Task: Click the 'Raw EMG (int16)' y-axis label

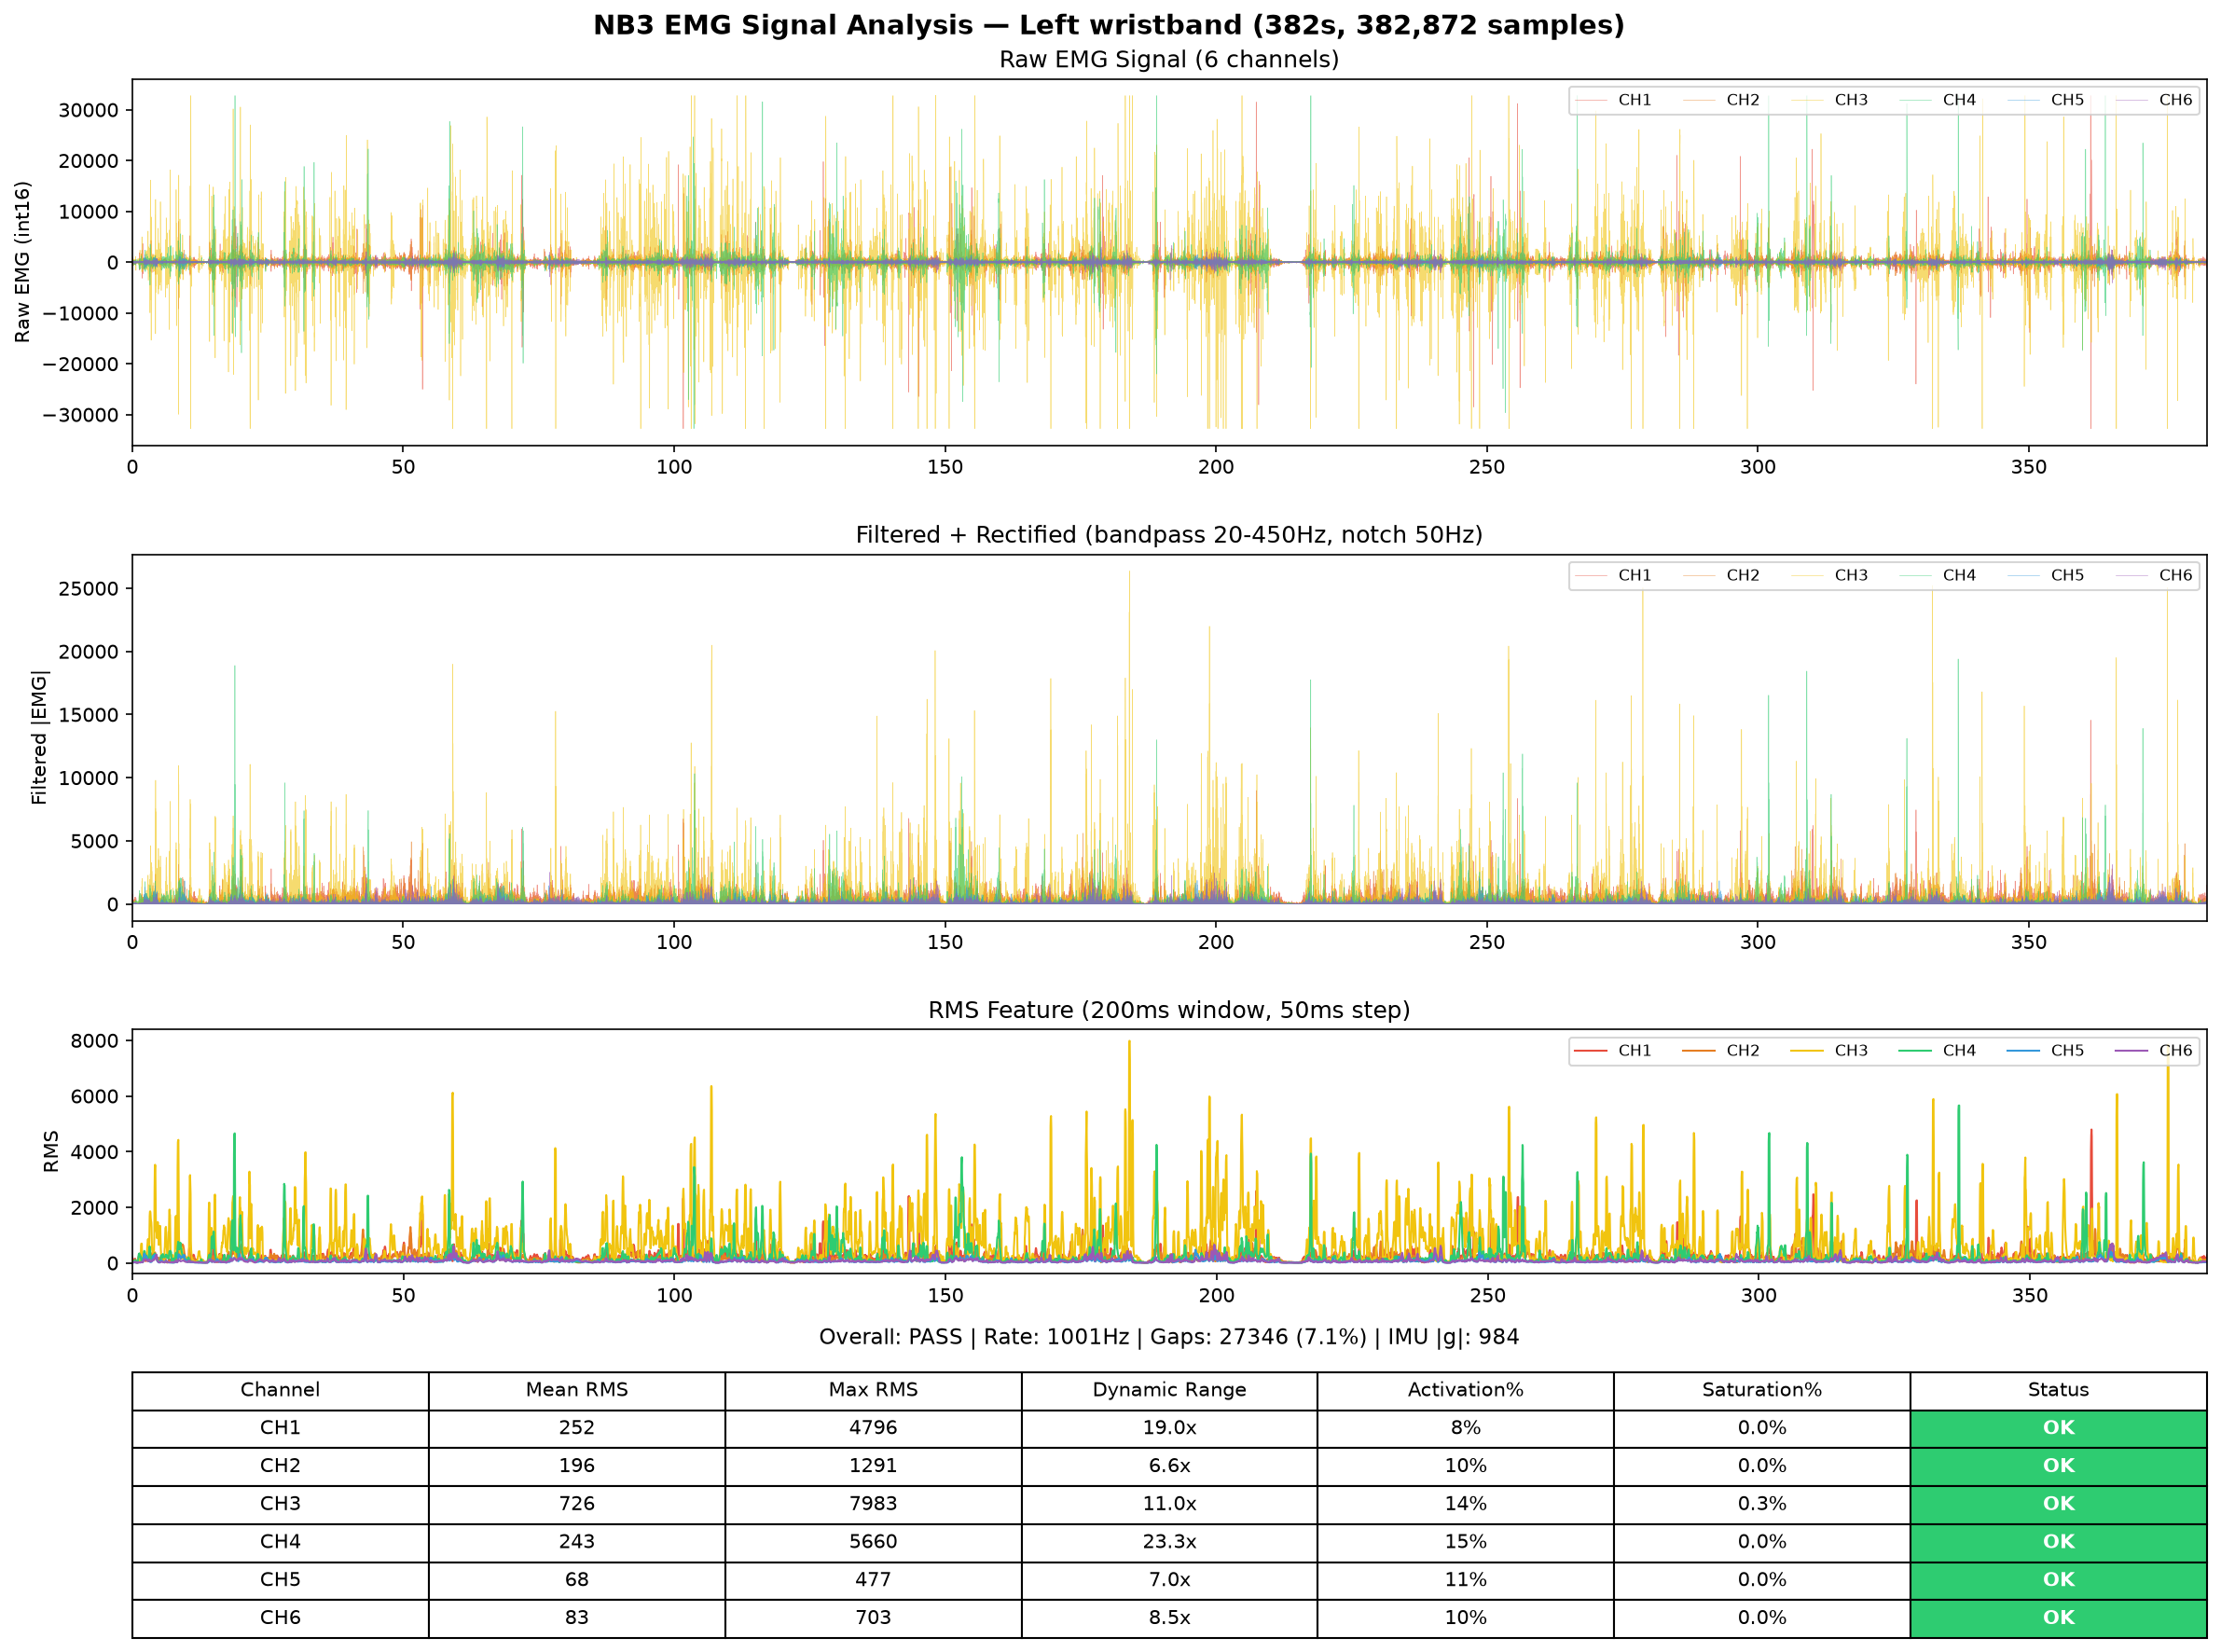Action: [23, 262]
